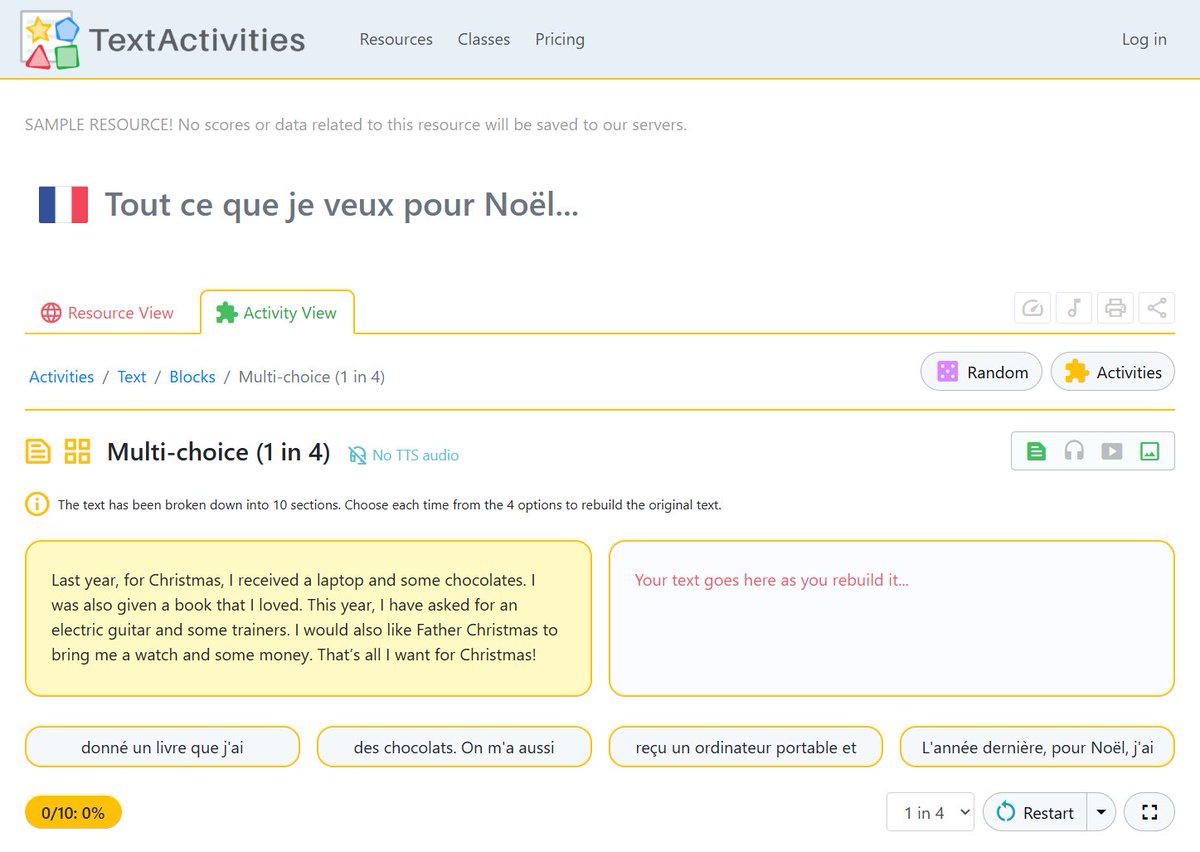Click the French flag icon
Viewport: 1200px width, 852px height.
[63, 204]
